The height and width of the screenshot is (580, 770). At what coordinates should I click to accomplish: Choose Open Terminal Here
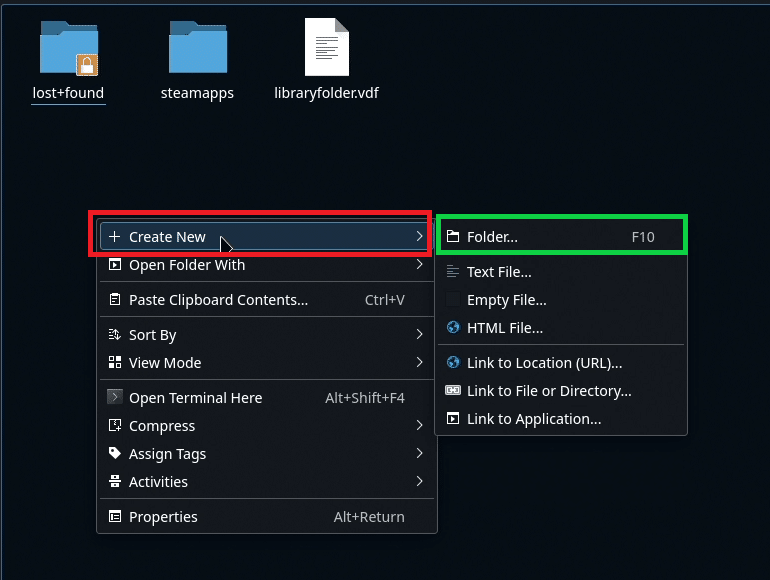pos(267,398)
